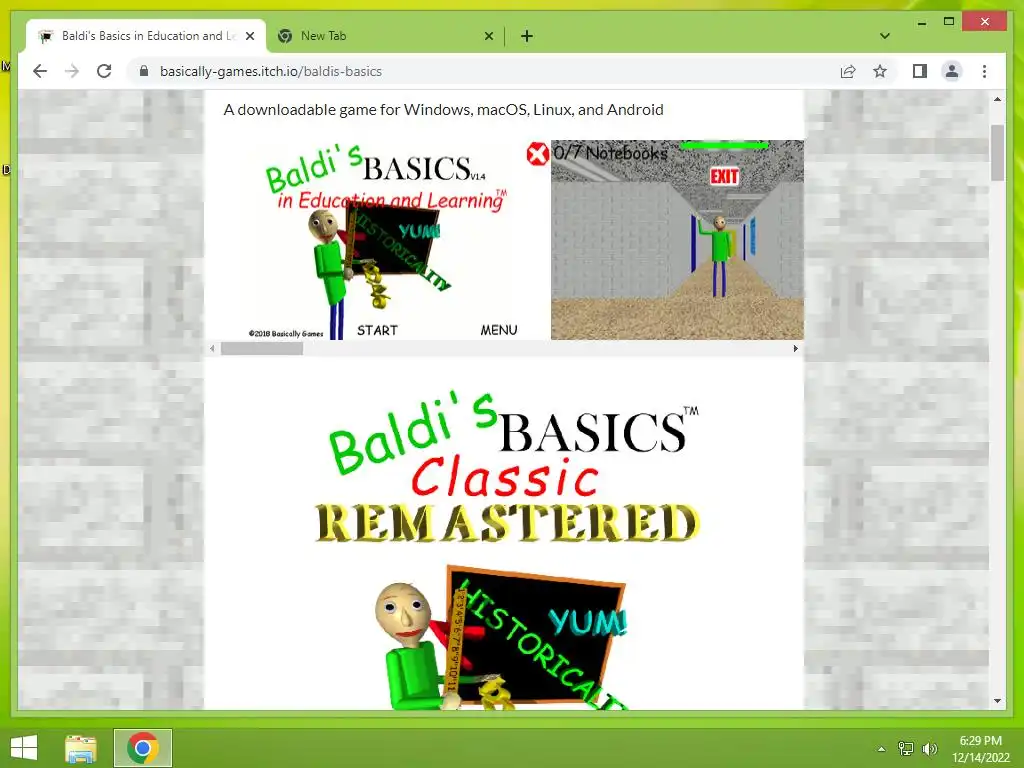Screen dimensions: 1024x768
Task: Close the New Tab tab
Action: point(488,37)
